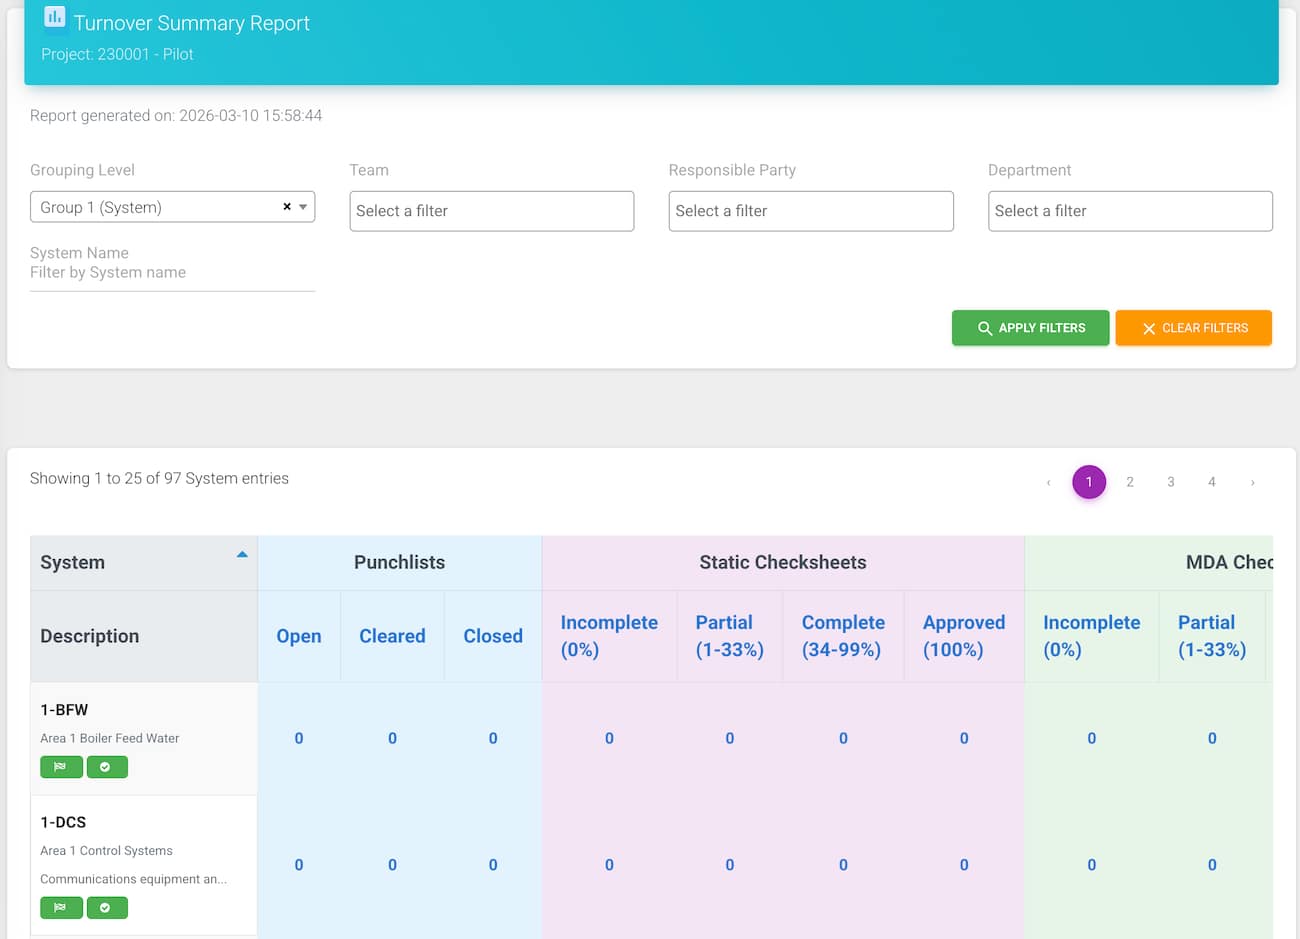This screenshot has height=939, width=1300.
Task: Switch to page 4 of system entries
Action: coord(1211,482)
